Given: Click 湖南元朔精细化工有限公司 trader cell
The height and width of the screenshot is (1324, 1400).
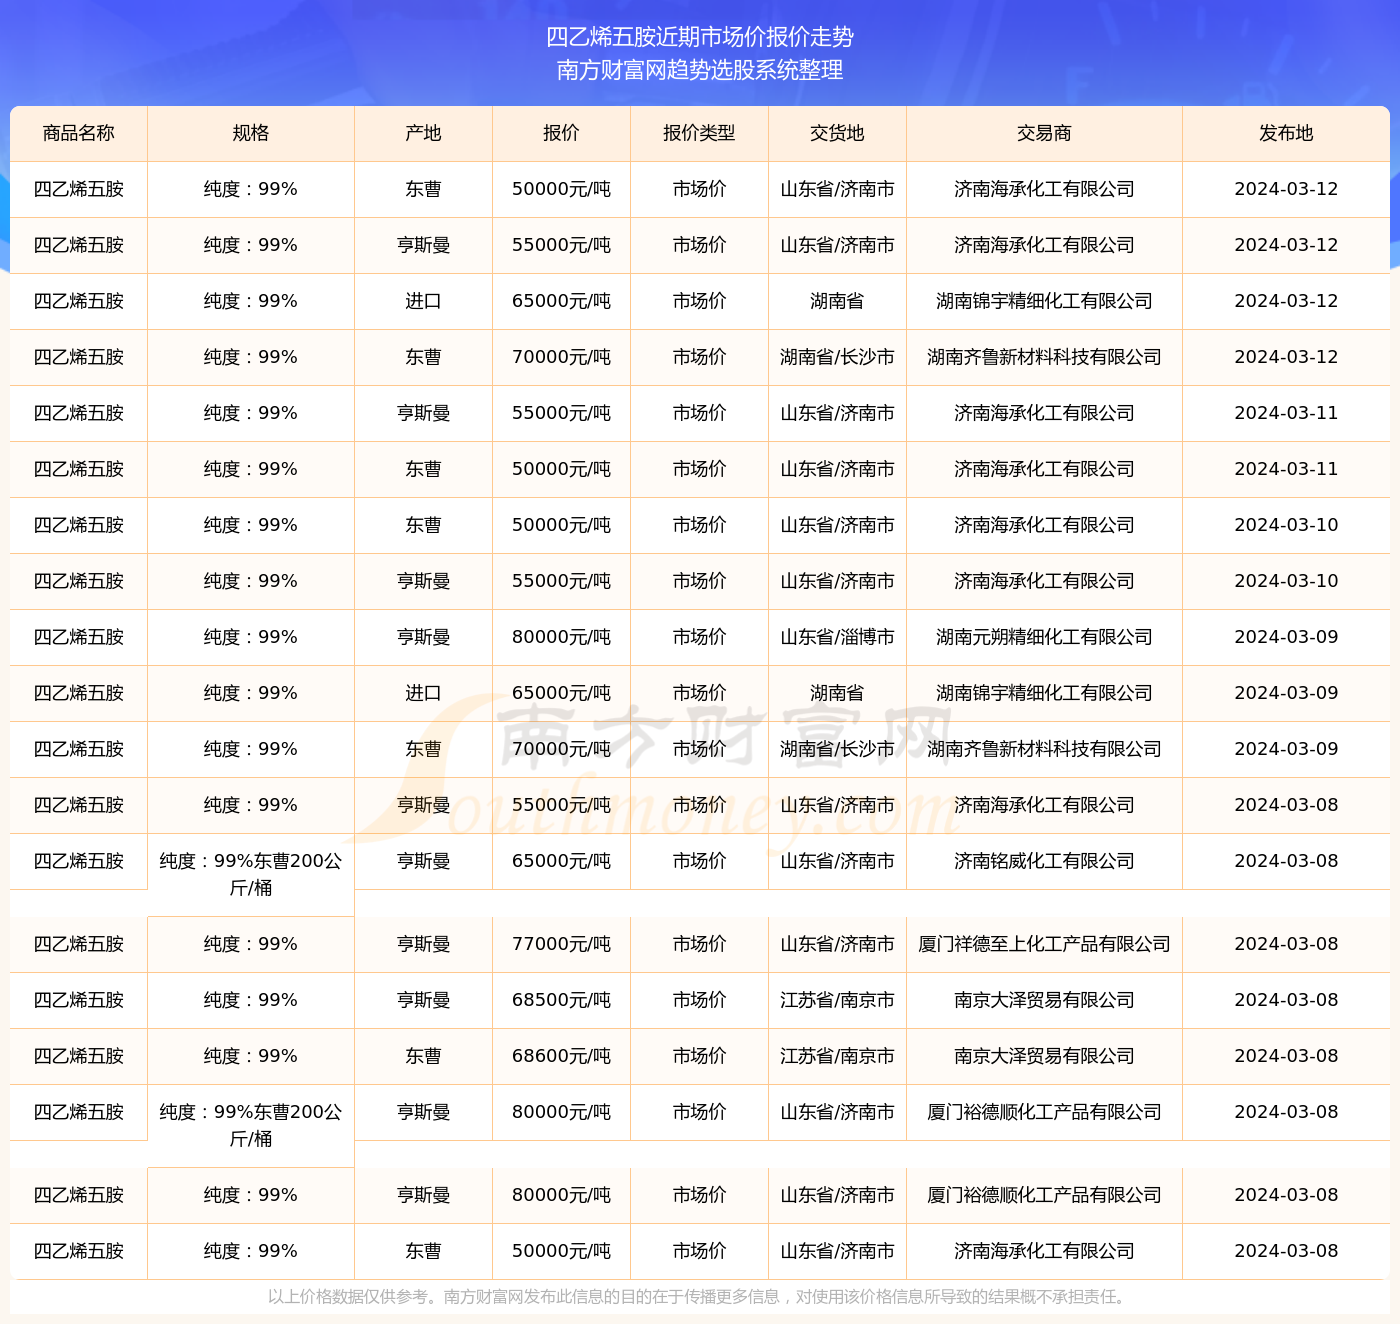Looking at the screenshot, I should pyautogui.click(x=1045, y=637).
